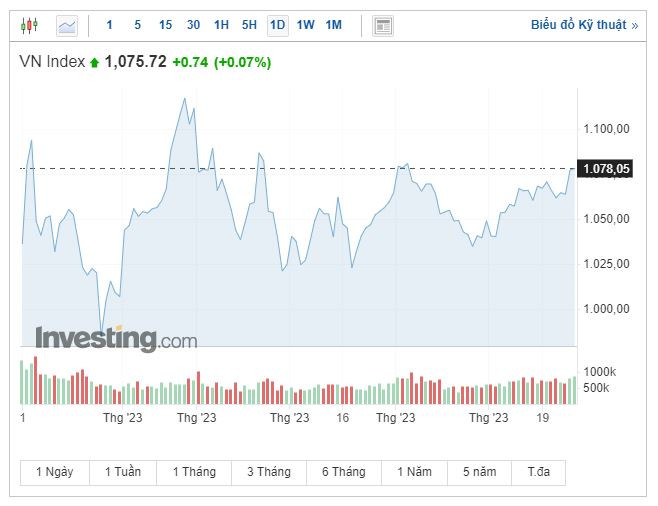
Task: Click the 1.078,05 current price label
Action: pos(606,169)
